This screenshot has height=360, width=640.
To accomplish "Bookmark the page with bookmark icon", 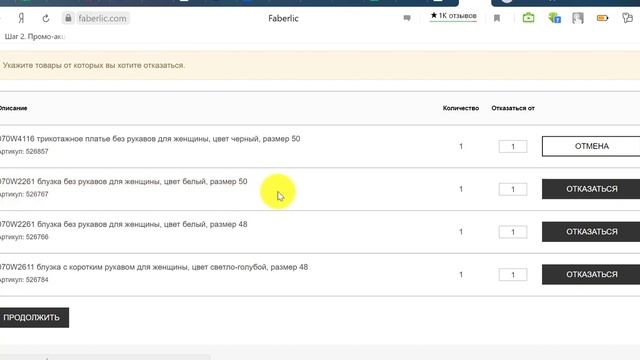I will click(x=497, y=18).
